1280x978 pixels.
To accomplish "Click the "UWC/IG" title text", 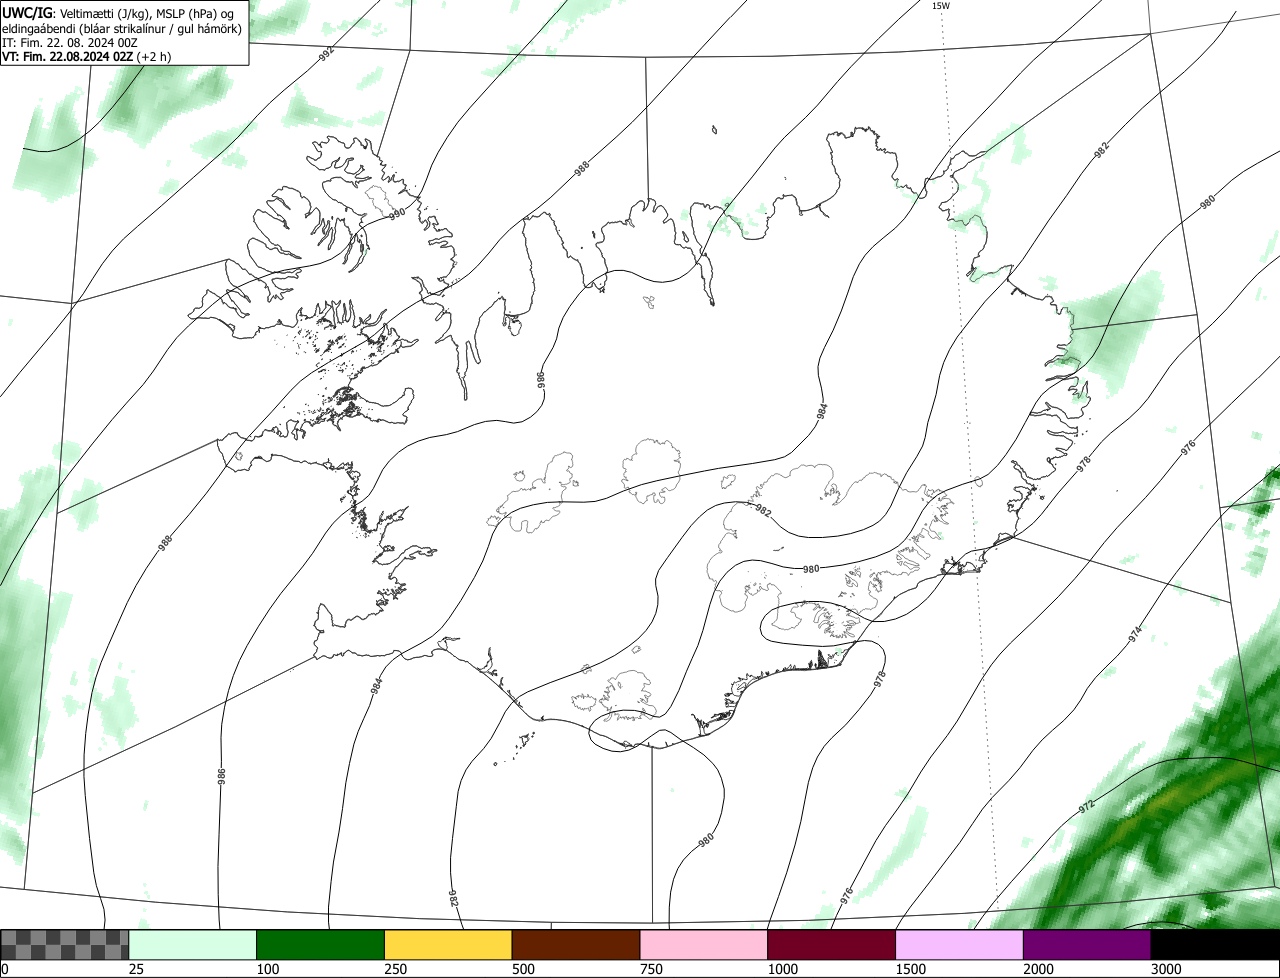I will pos(26,13).
